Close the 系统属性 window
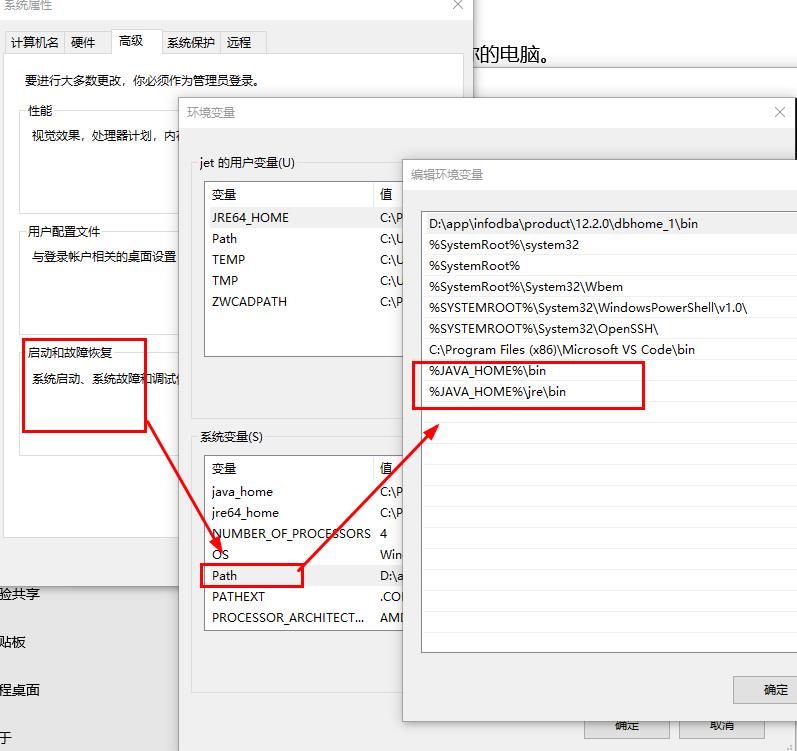The image size is (797, 751). tap(458, 5)
